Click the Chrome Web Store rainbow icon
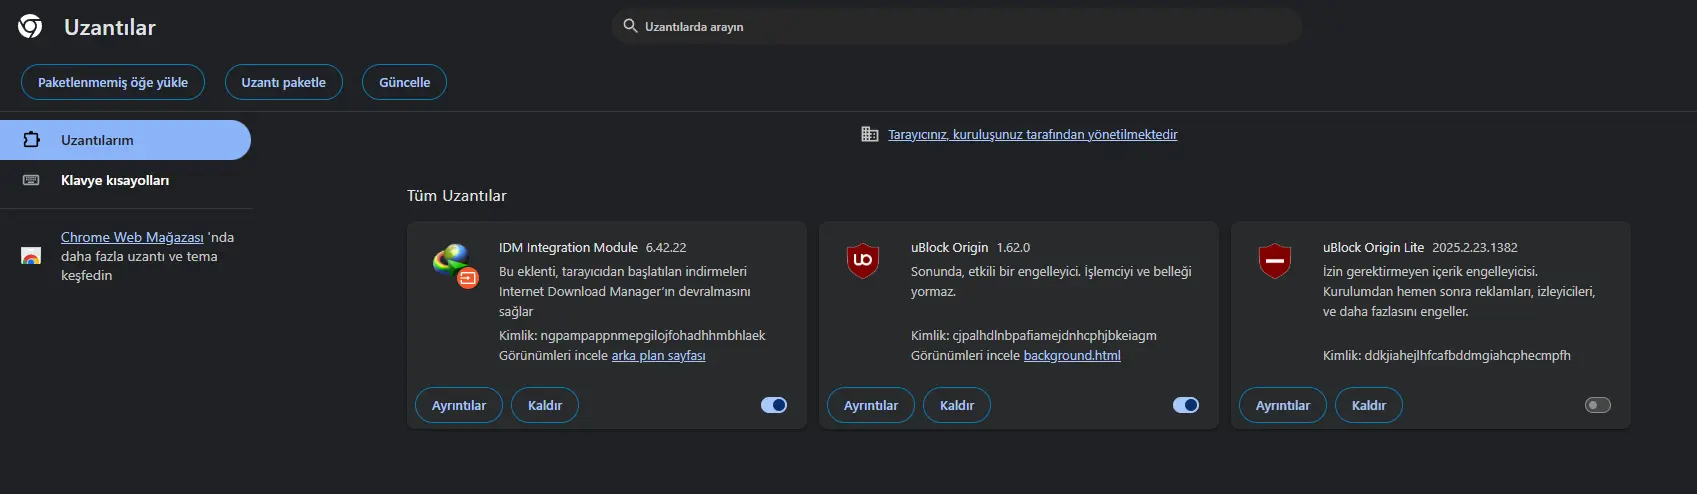The width and height of the screenshot is (1697, 494). 31,256
